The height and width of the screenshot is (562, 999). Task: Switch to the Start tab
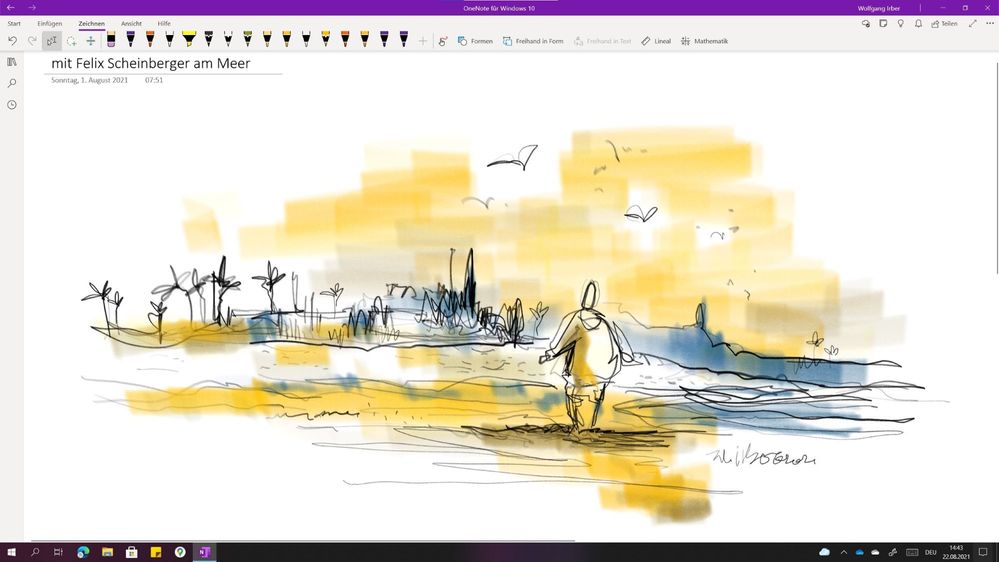14,24
